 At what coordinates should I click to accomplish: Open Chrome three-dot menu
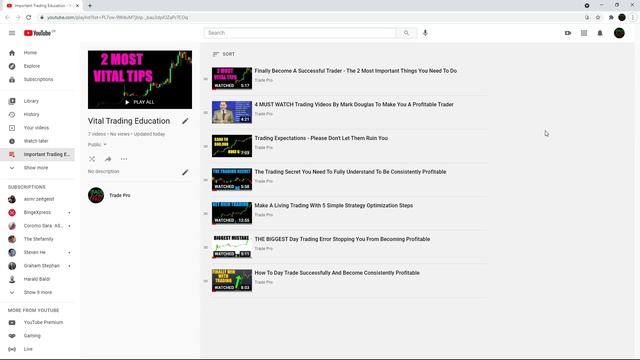click(x=633, y=18)
